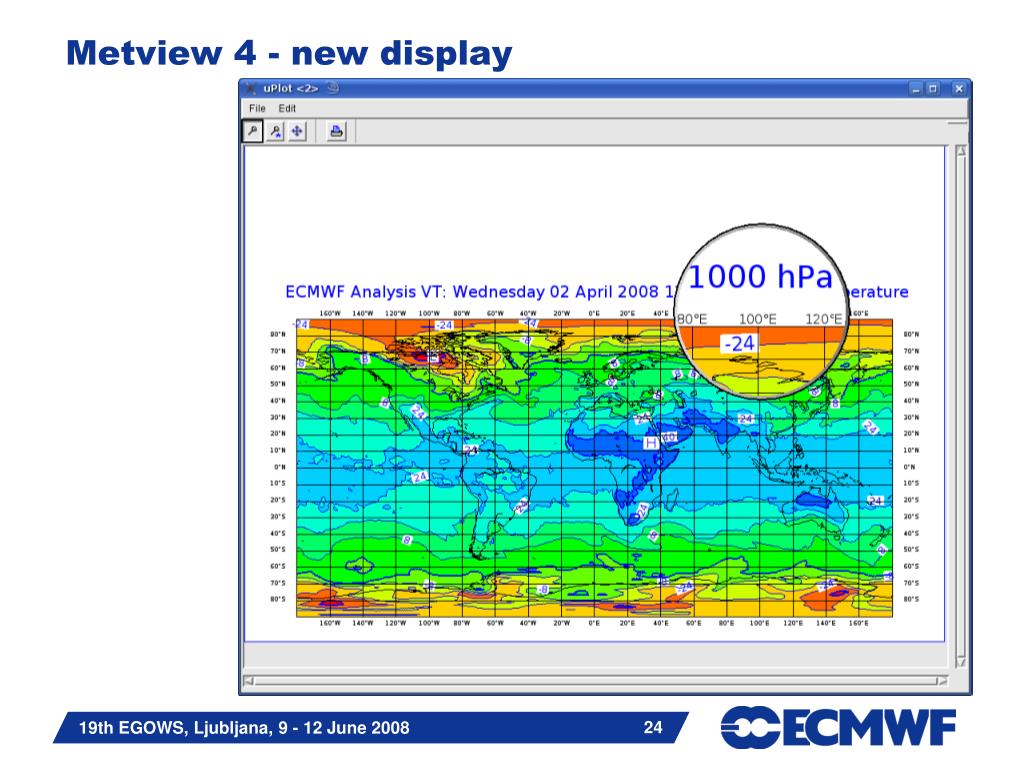
Task: Click the "-24" label inside the magnifier
Action: click(x=739, y=343)
